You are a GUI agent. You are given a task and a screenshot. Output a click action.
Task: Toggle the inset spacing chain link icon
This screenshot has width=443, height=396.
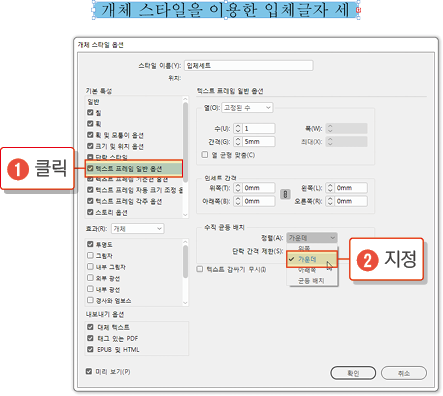285,194
